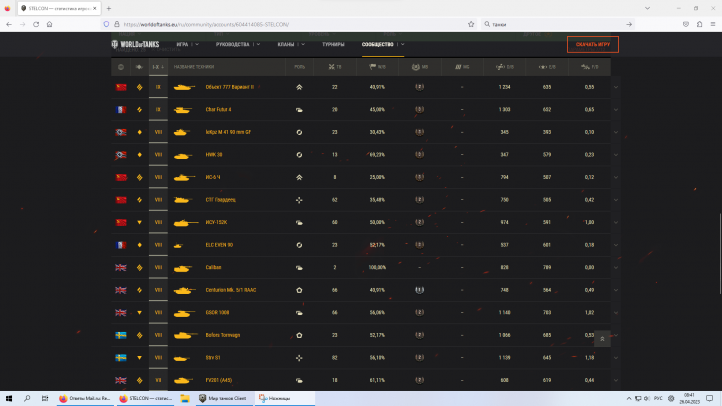This screenshot has width=722, height=406.
Task: Open Мир танков Client from taskbar
Action: (x=222, y=398)
